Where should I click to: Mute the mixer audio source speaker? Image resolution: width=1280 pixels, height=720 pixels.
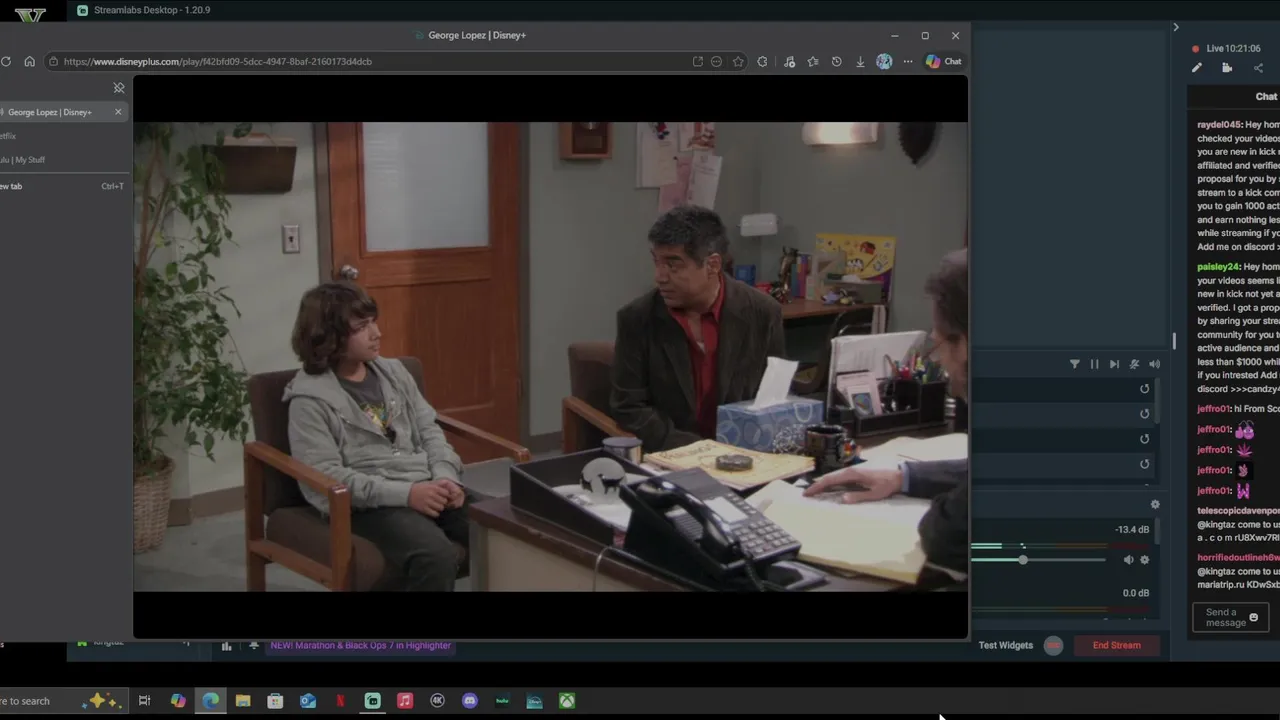(1129, 560)
